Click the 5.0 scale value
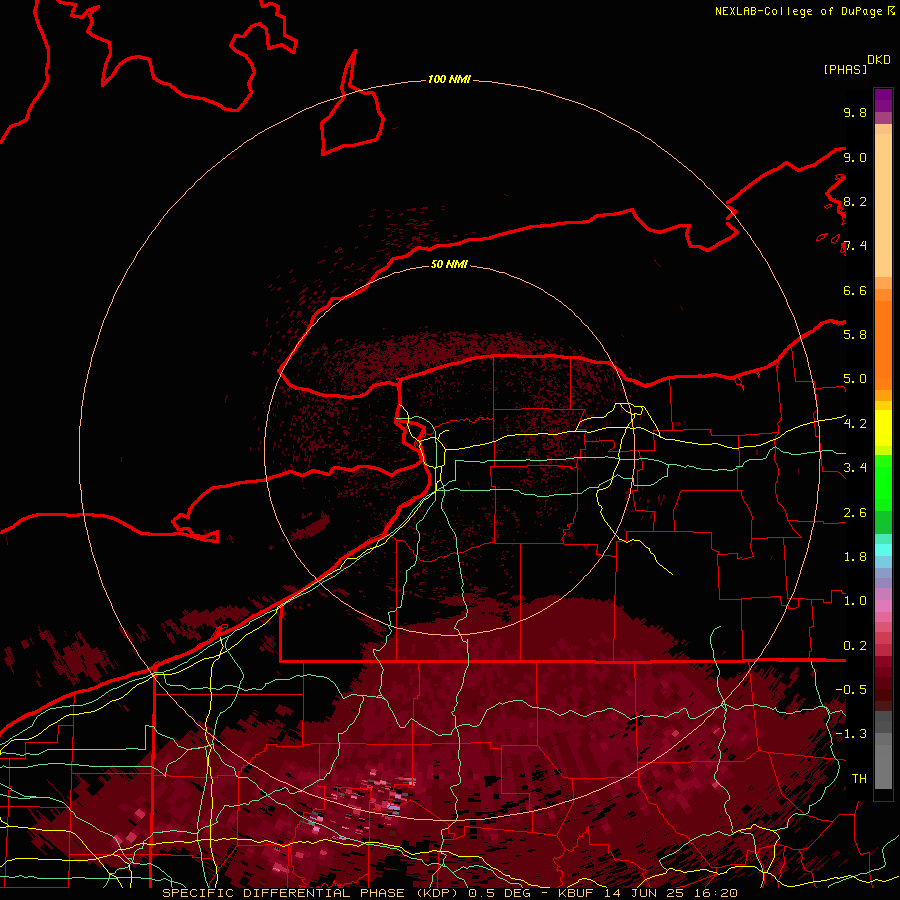This screenshot has width=900, height=900. [x=855, y=379]
